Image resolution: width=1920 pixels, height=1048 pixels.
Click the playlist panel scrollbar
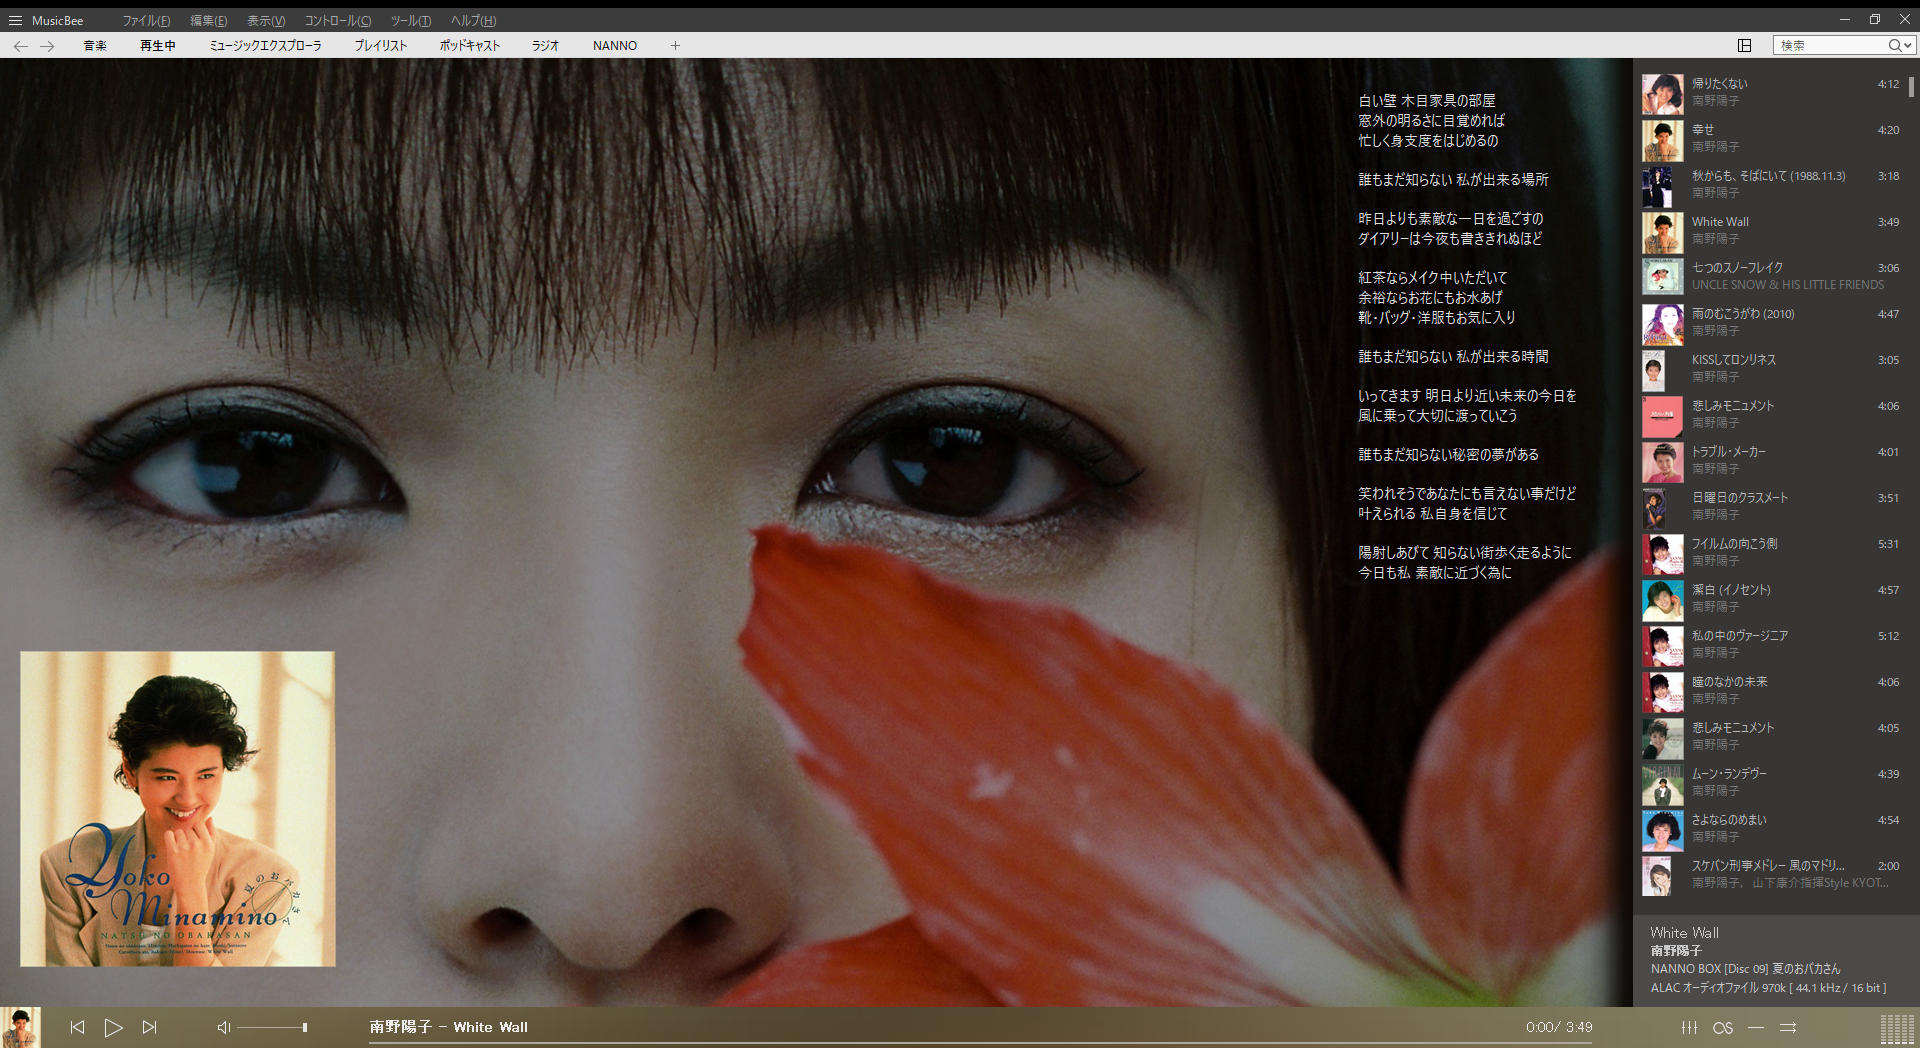(1912, 88)
